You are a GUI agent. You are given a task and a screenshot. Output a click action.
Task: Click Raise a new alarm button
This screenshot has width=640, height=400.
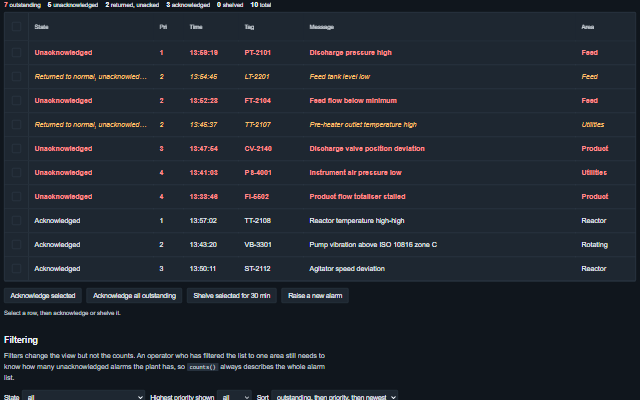click(315, 296)
